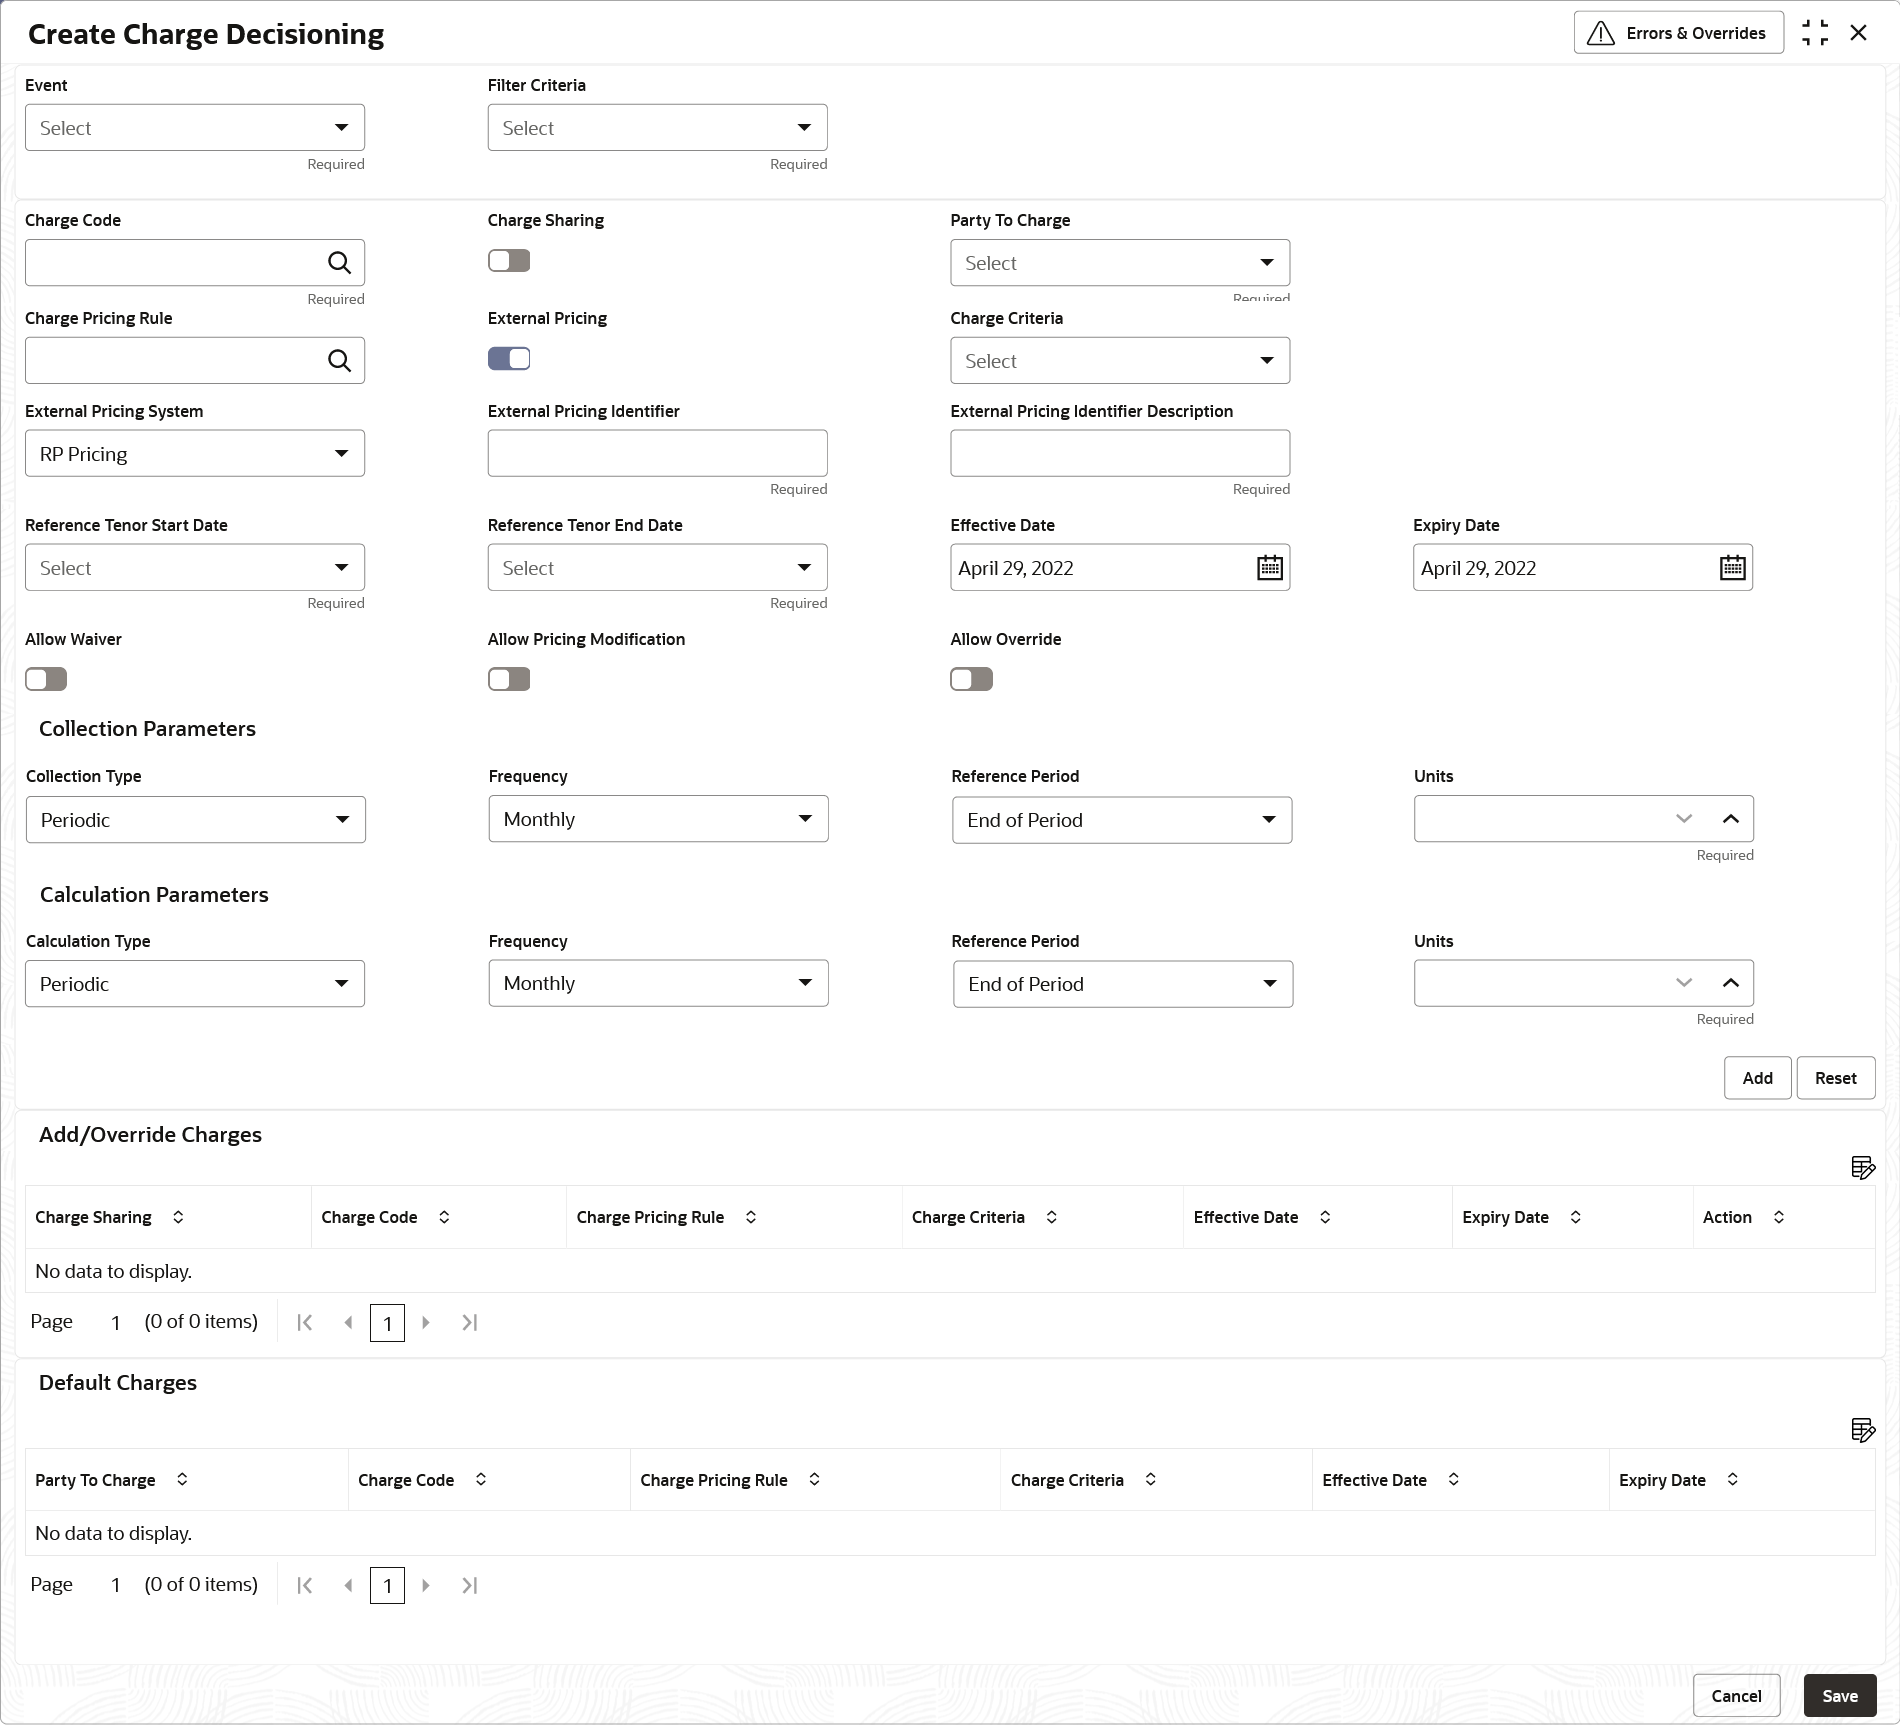Increase Collection Parameters Units value
Screen dimensions: 1900x1726
click(1731, 819)
